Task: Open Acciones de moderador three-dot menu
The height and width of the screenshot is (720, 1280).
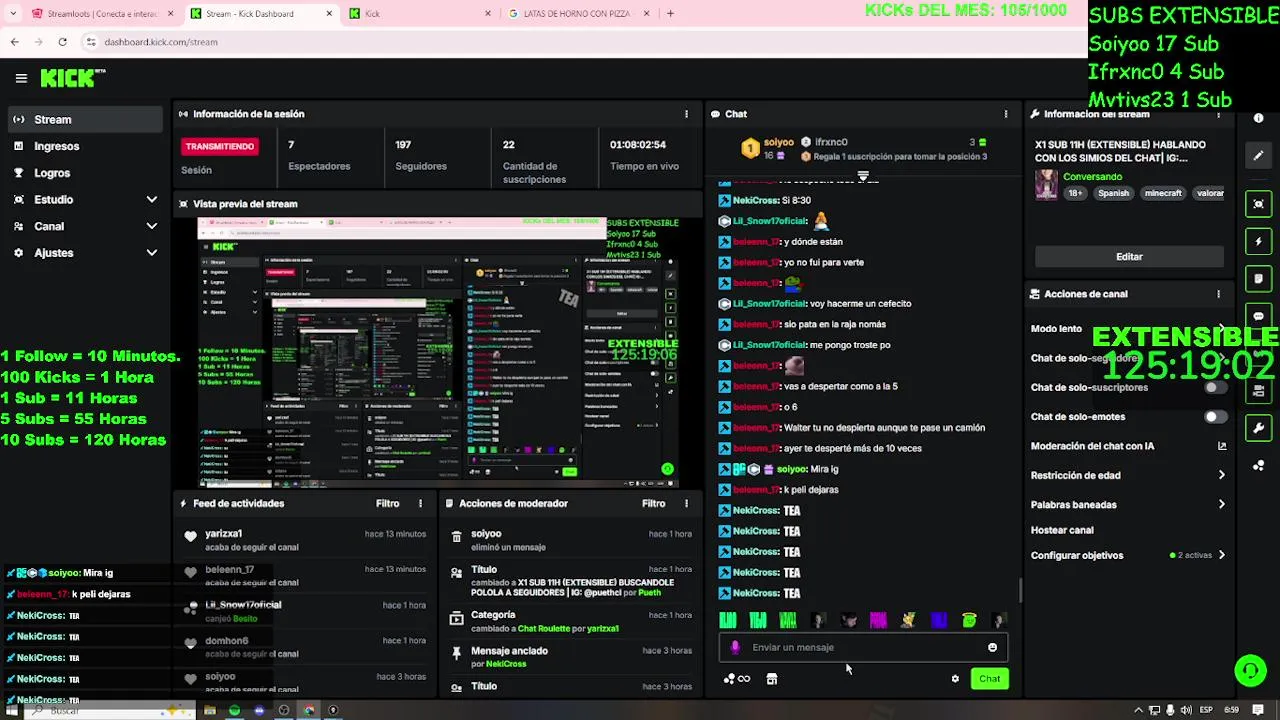Action: tap(686, 504)
